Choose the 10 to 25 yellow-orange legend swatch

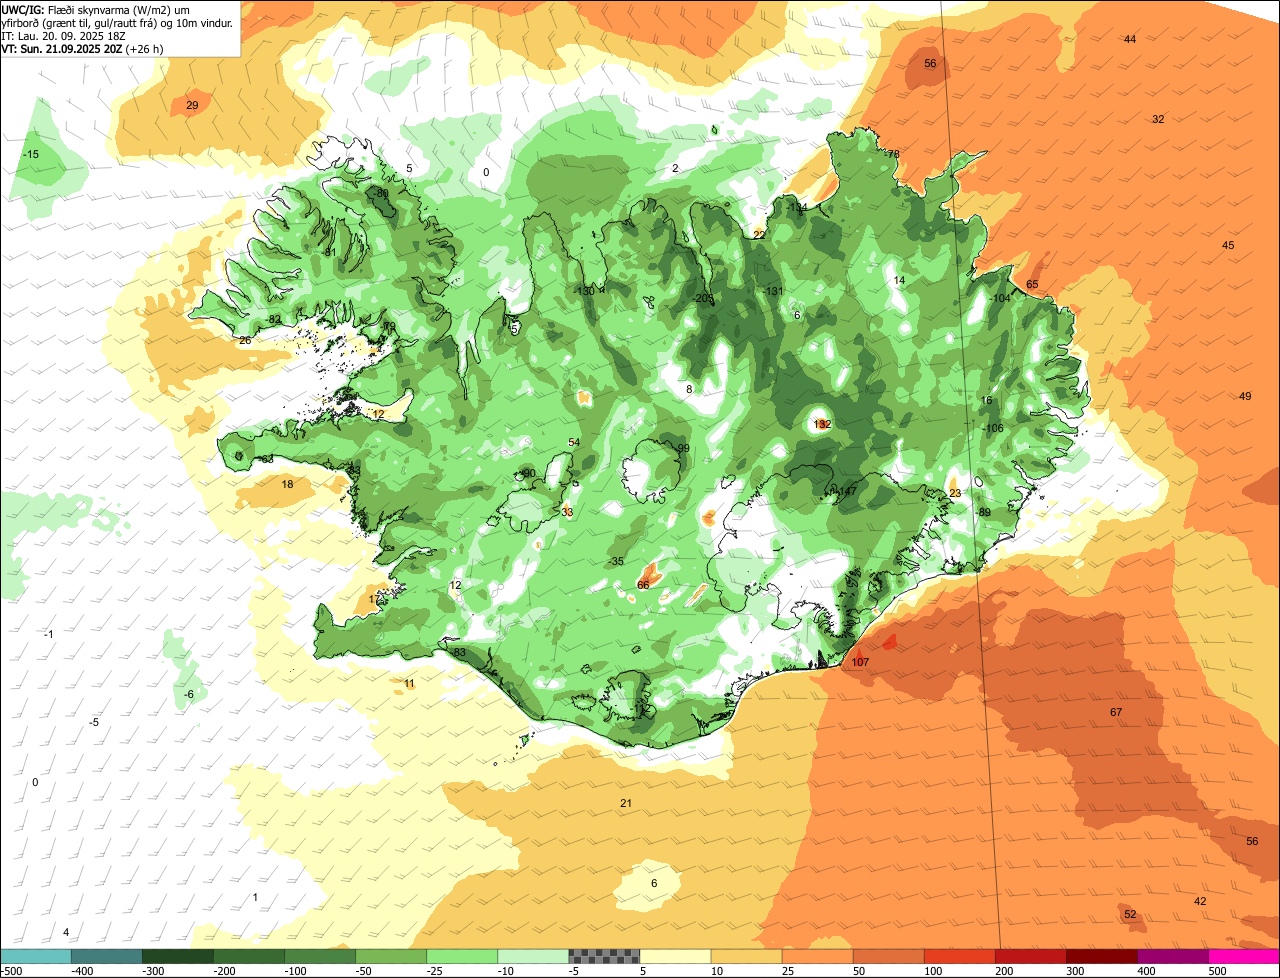coord(746,956)
